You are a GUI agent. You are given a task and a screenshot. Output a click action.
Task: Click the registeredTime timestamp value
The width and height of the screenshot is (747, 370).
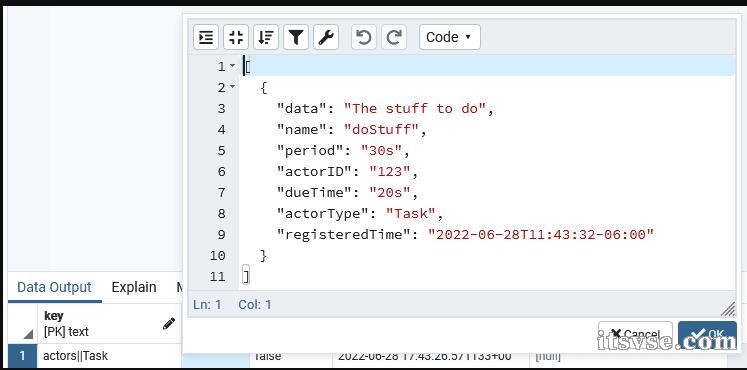(541, 234)
